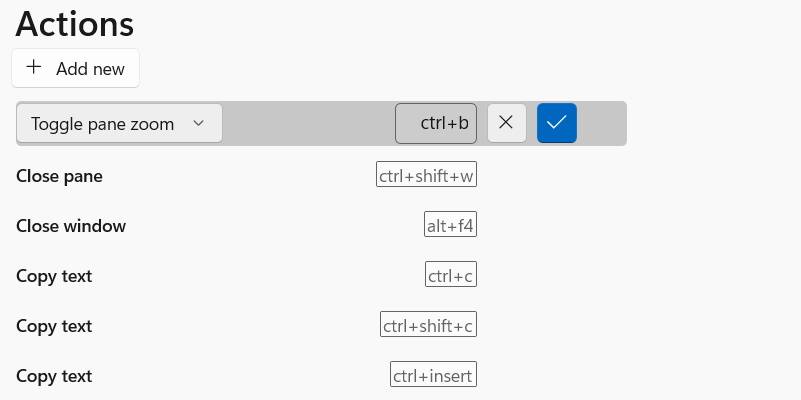The width and height of the screenshot is (801, 400).
Task: Click the ctrl+shift+w key binding
Action: tap(426, 175)
